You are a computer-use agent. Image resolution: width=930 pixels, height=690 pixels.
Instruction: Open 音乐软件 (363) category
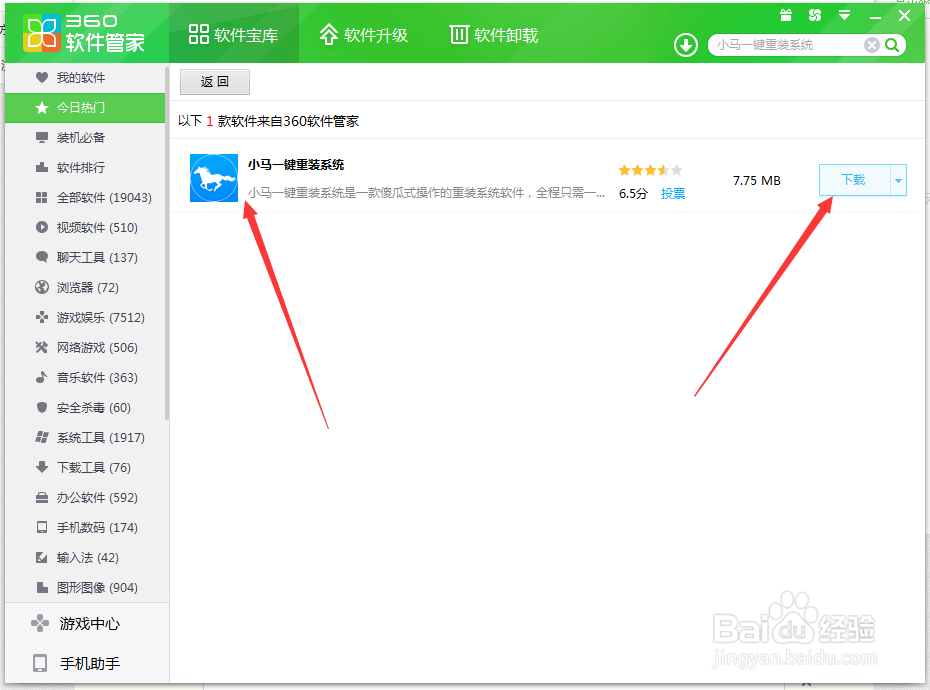(85, 377)
